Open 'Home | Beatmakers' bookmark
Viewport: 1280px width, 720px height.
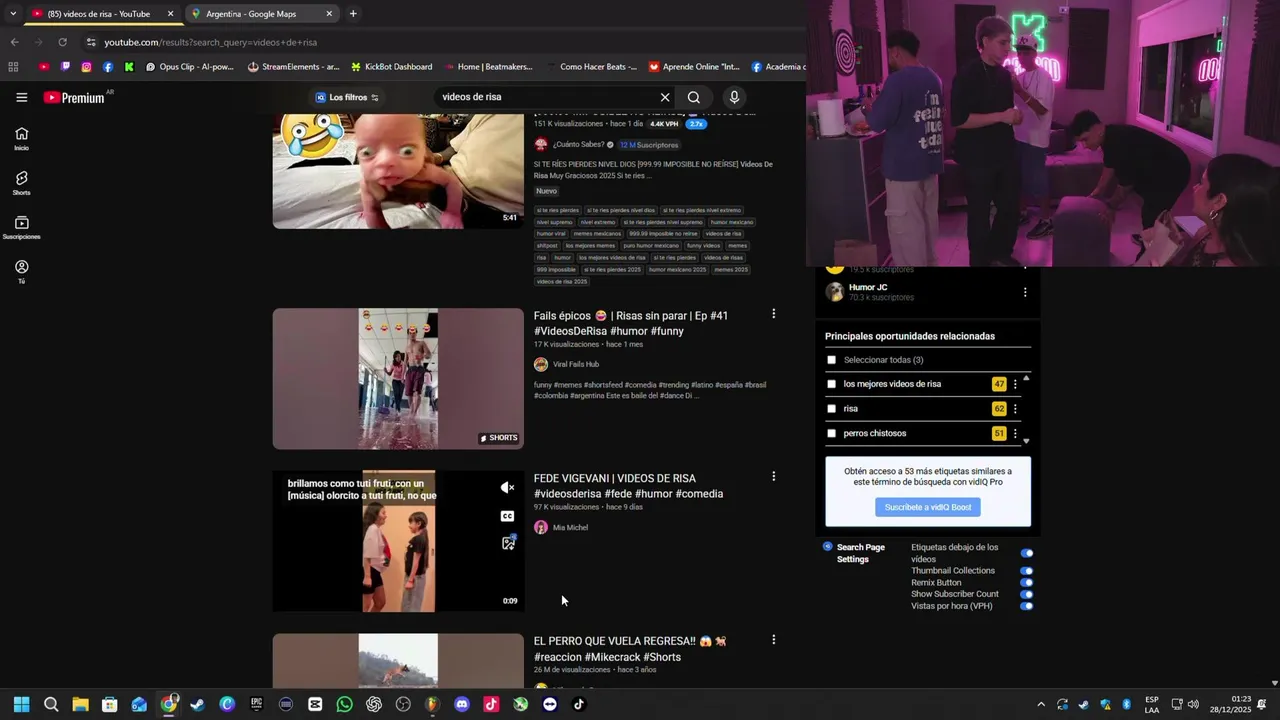pos(488,67)
